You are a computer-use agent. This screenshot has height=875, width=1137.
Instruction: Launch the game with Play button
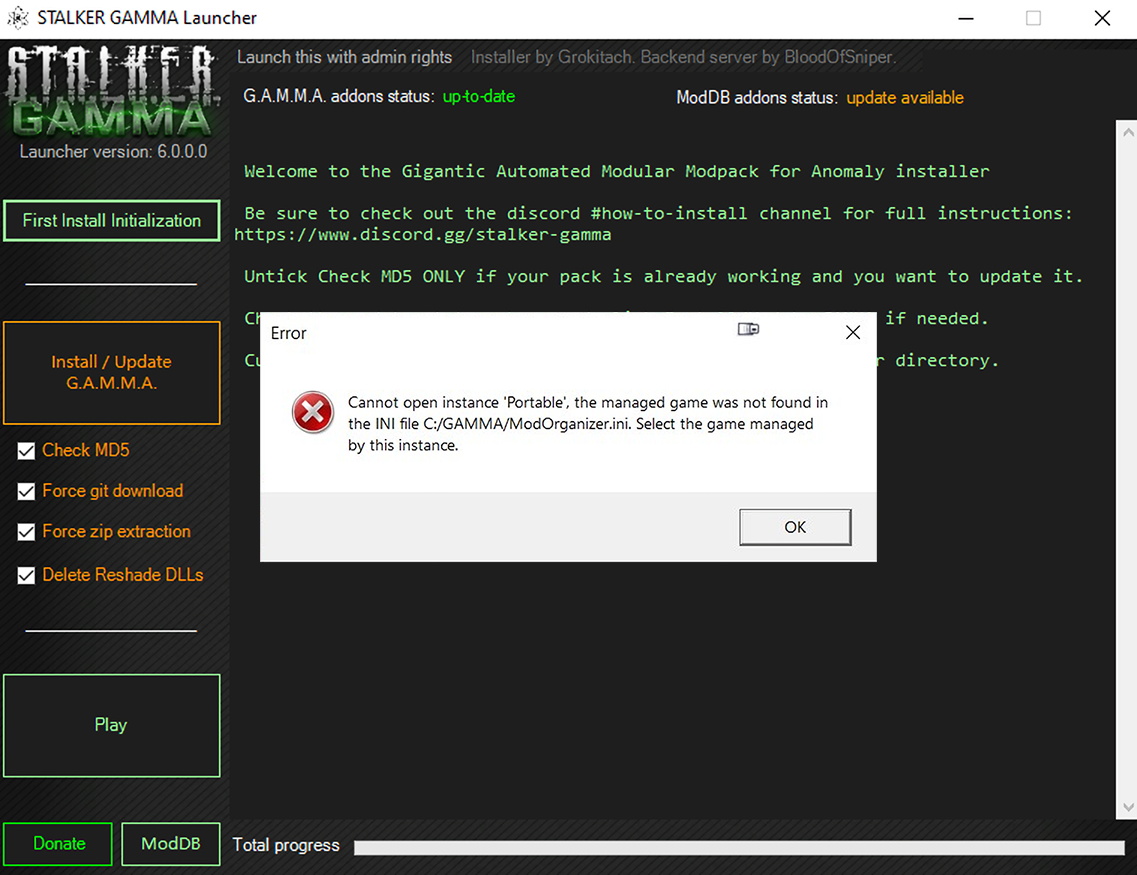point(112,726)
